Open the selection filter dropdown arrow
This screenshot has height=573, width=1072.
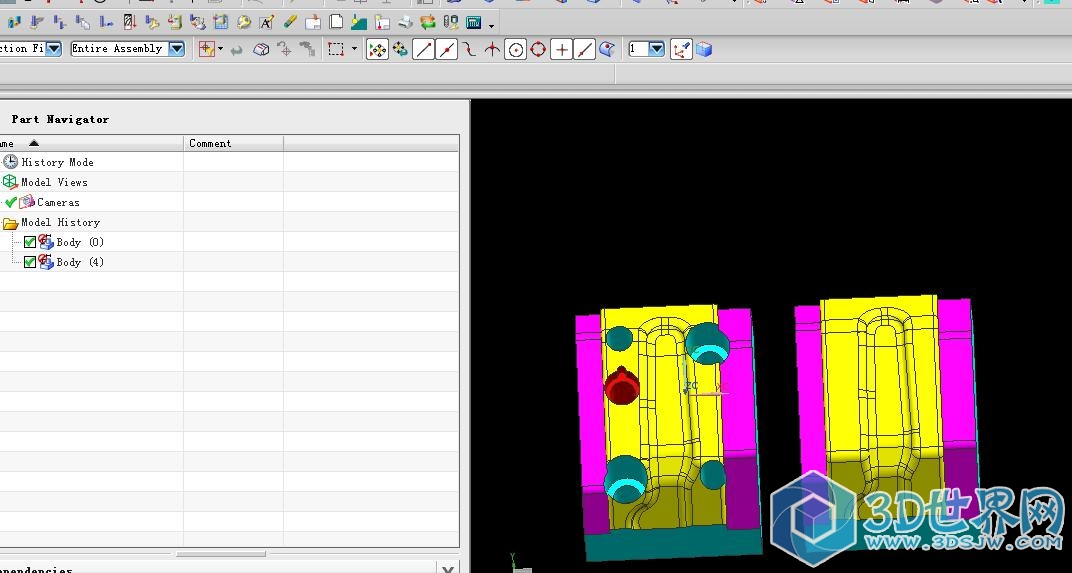[x=53, y=48]
